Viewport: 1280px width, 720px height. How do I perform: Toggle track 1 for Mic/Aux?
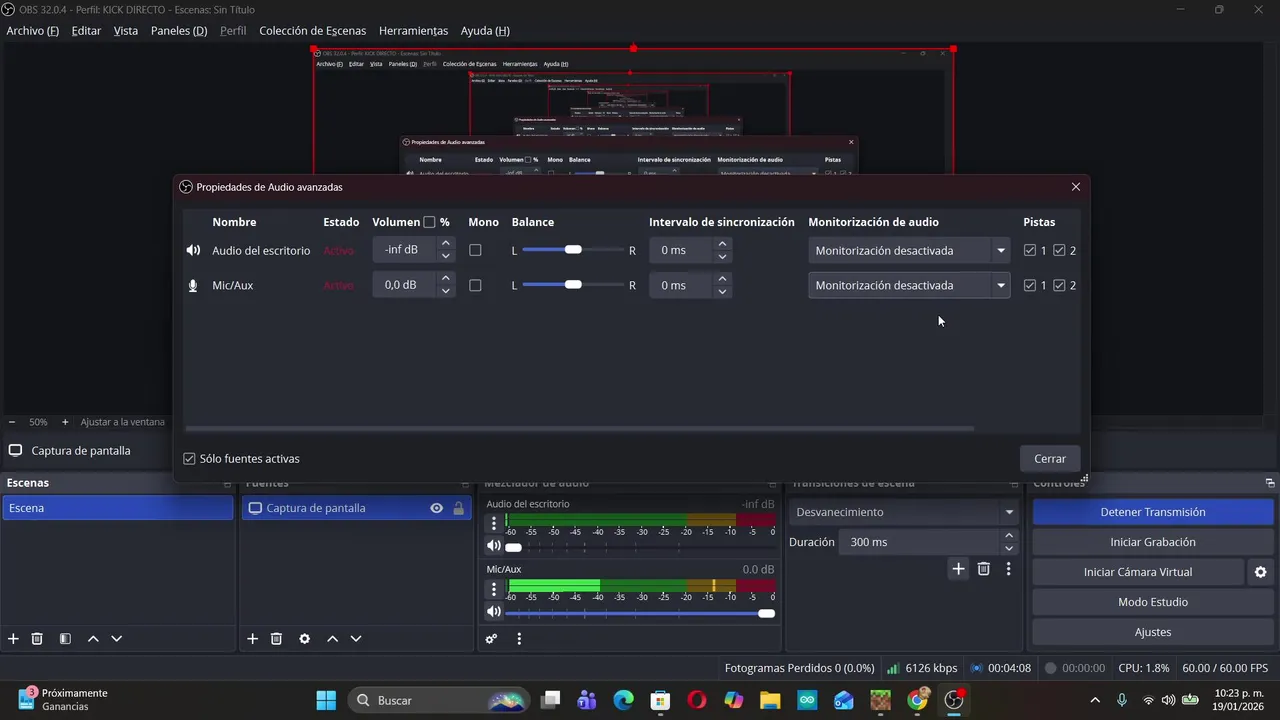pyautogui.click(x=1030, y=285)
